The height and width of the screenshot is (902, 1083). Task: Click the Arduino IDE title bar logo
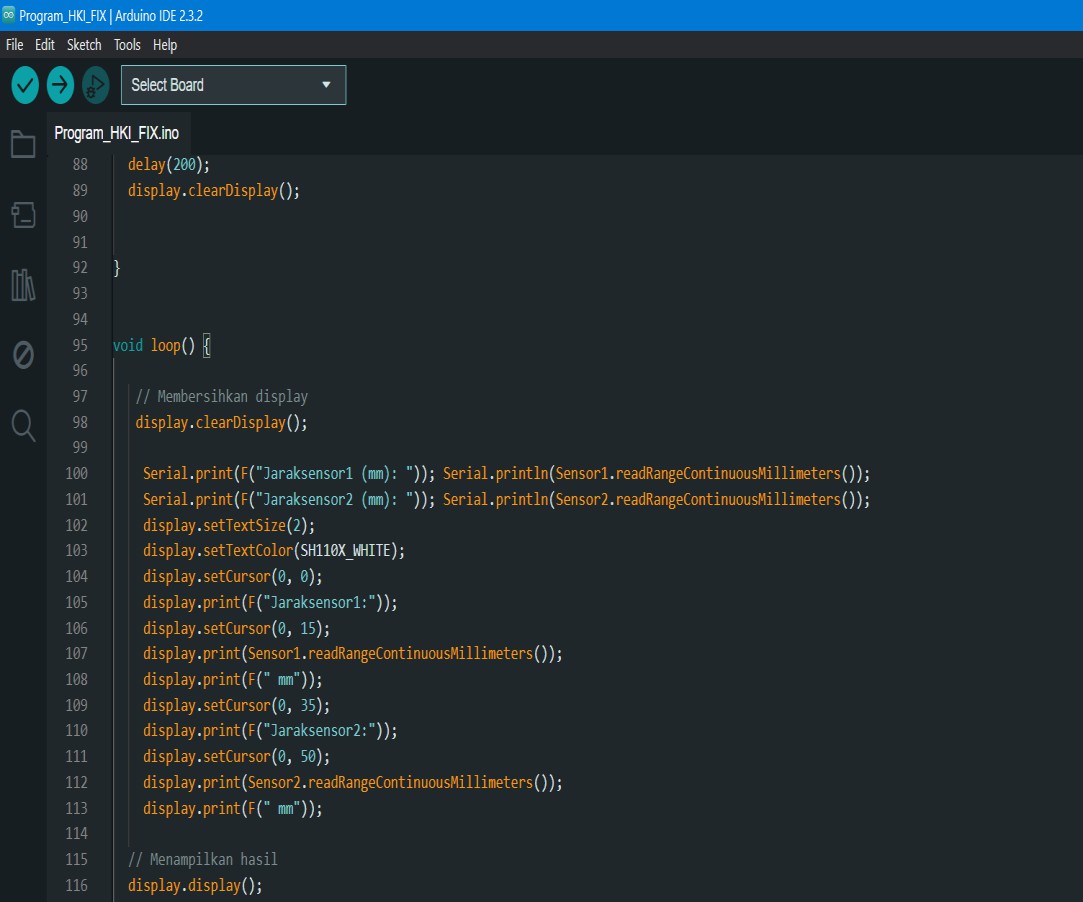click(x=9, y=15)
